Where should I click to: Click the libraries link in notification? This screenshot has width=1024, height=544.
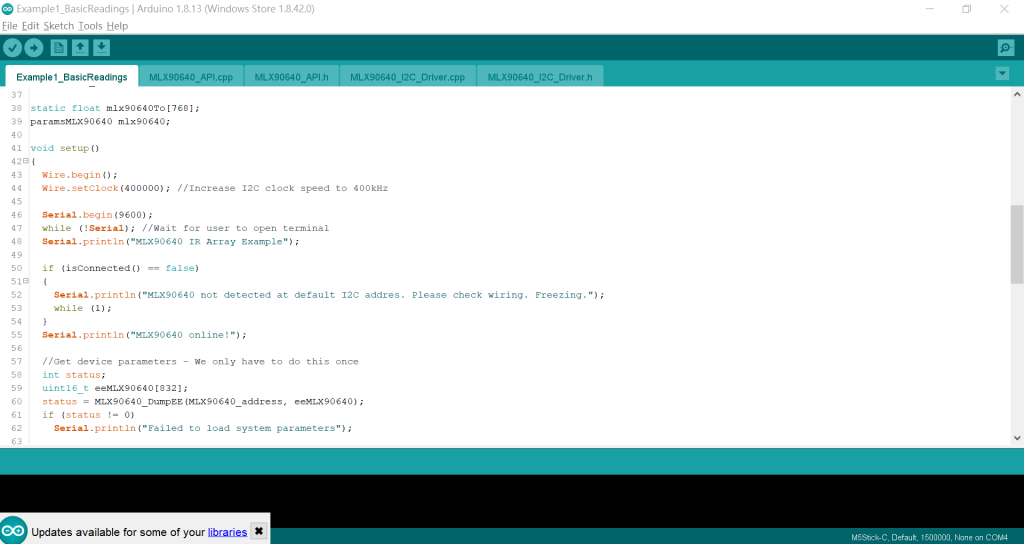pyautogui.click(x=227, y=532)
